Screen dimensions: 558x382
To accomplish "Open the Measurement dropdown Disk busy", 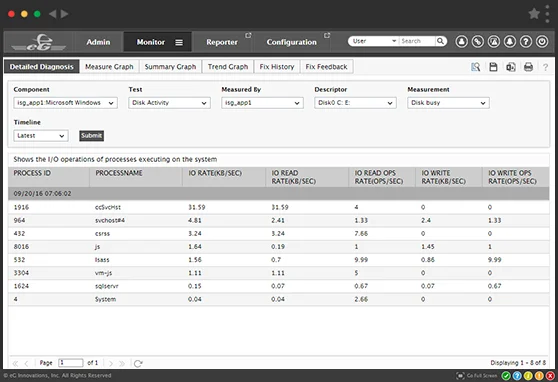I will pos(448,103).
